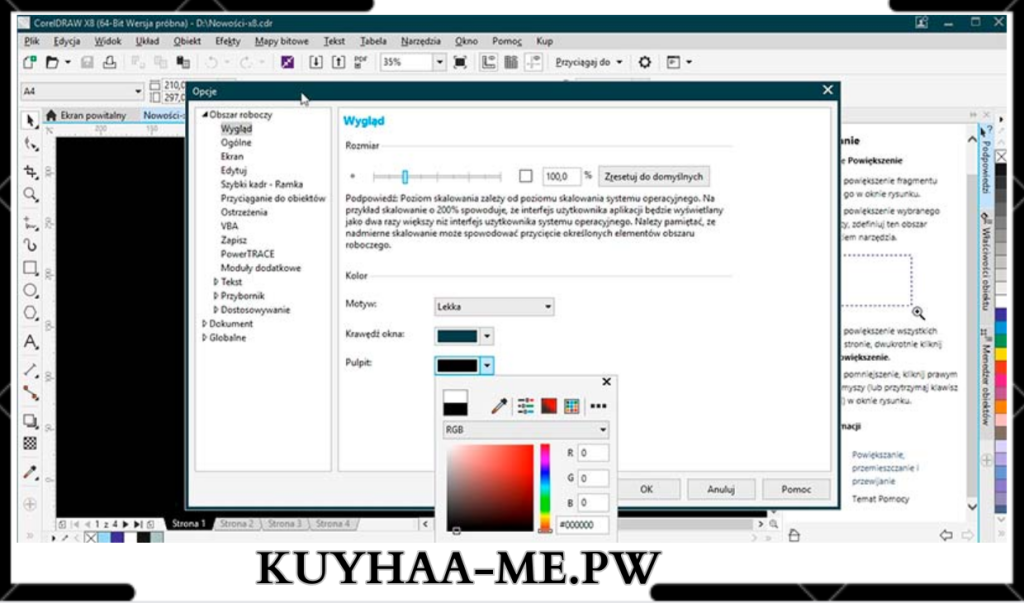Click the Full-screen preview icon

tap(460, 62)
